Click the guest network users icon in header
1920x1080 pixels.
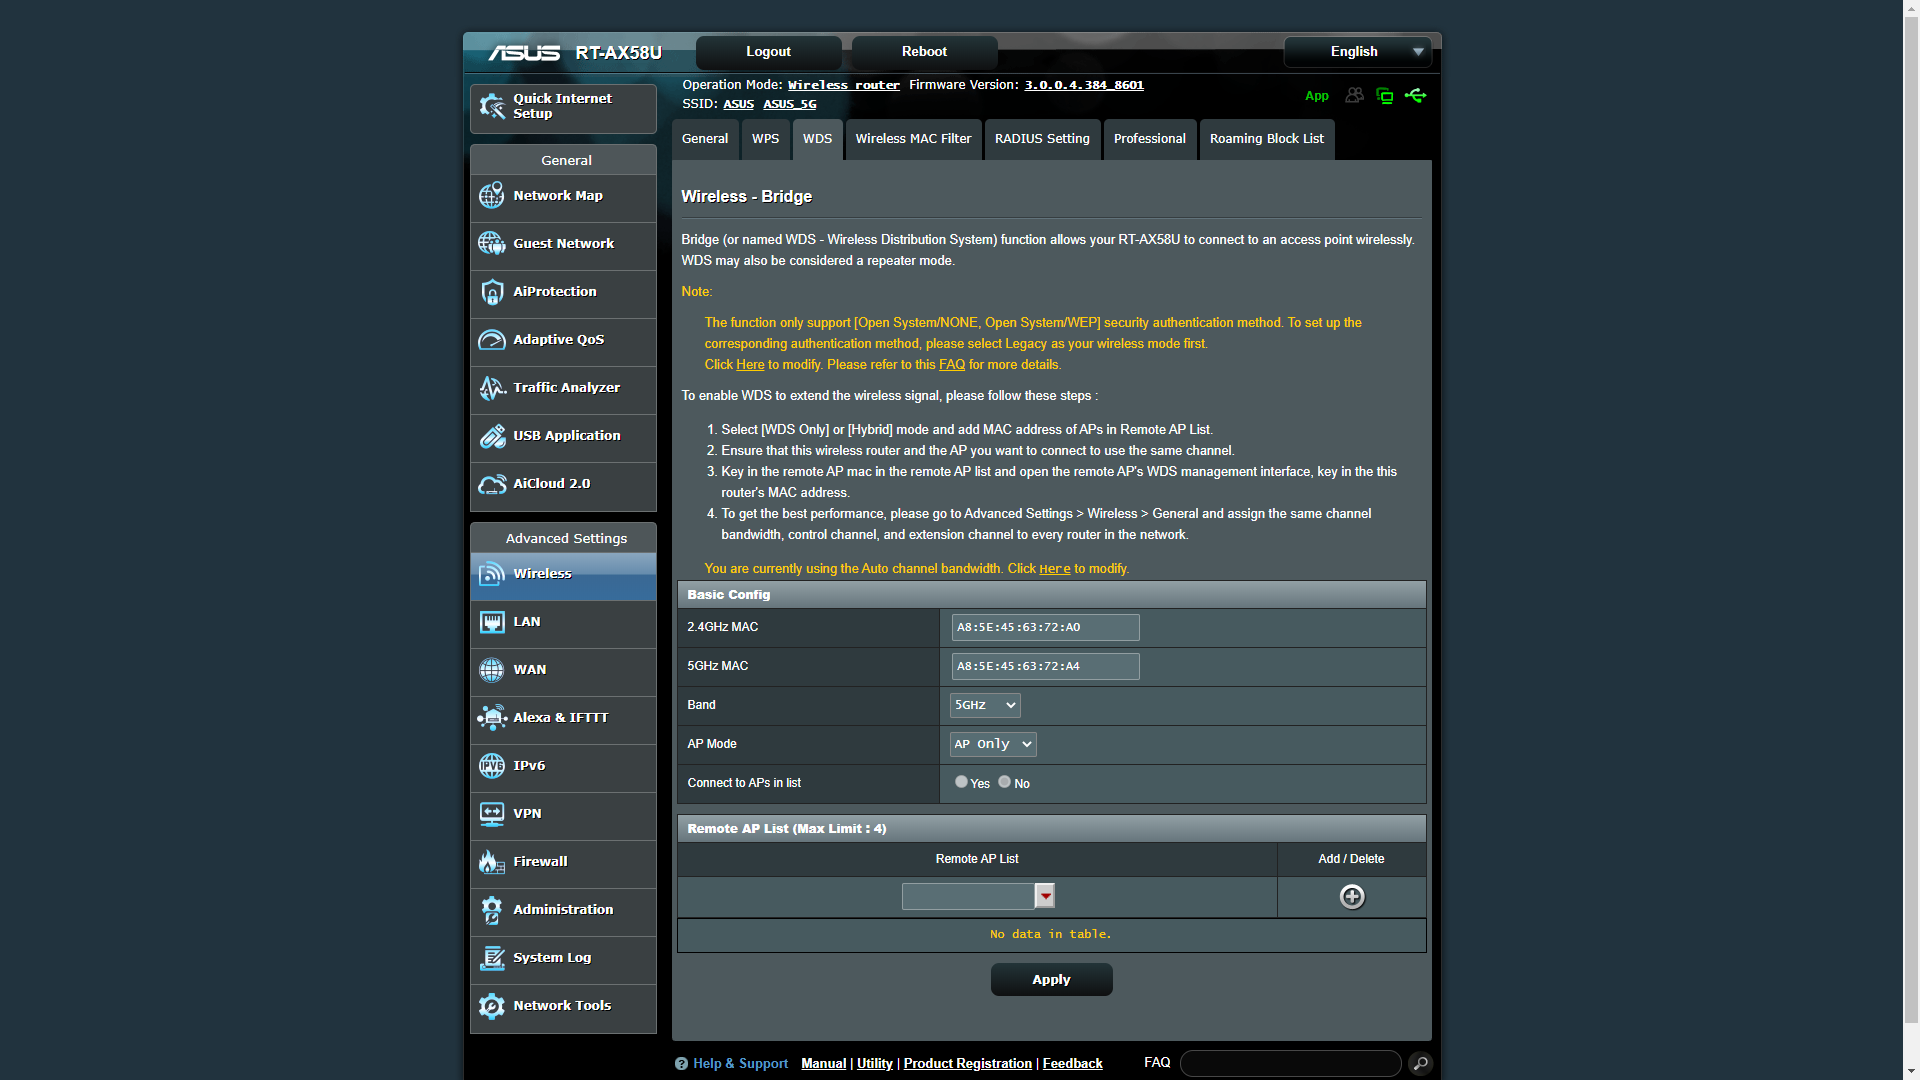coord(1354,96)
